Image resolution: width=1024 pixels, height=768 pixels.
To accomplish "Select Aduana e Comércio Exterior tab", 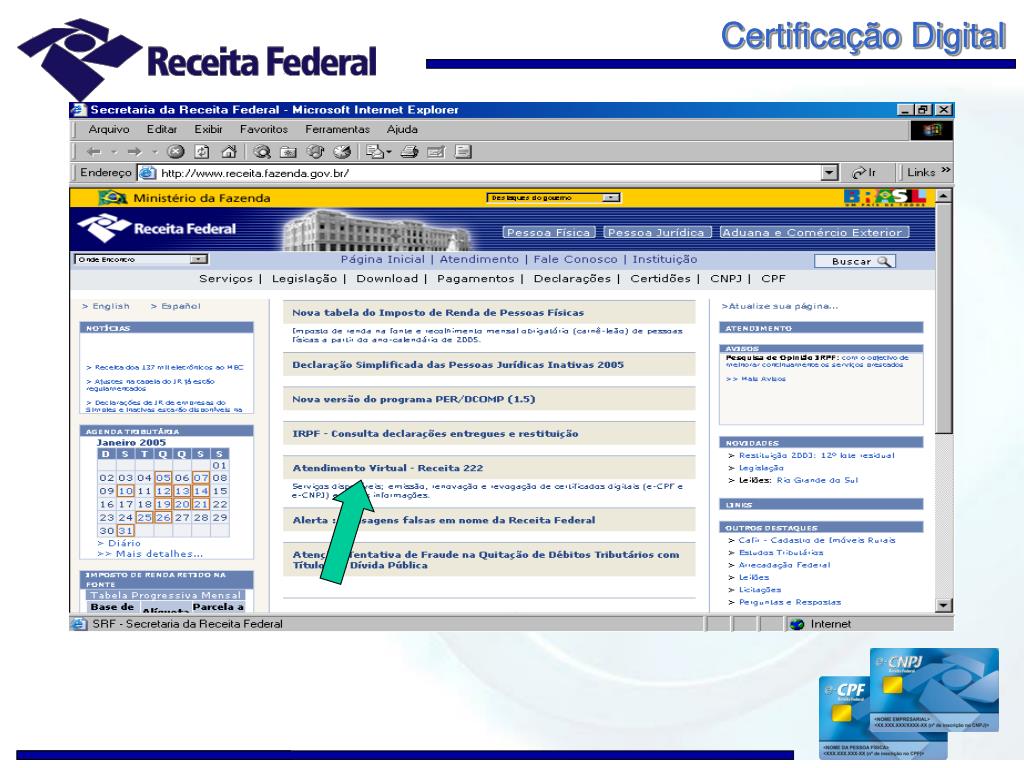I will (814, 232).
